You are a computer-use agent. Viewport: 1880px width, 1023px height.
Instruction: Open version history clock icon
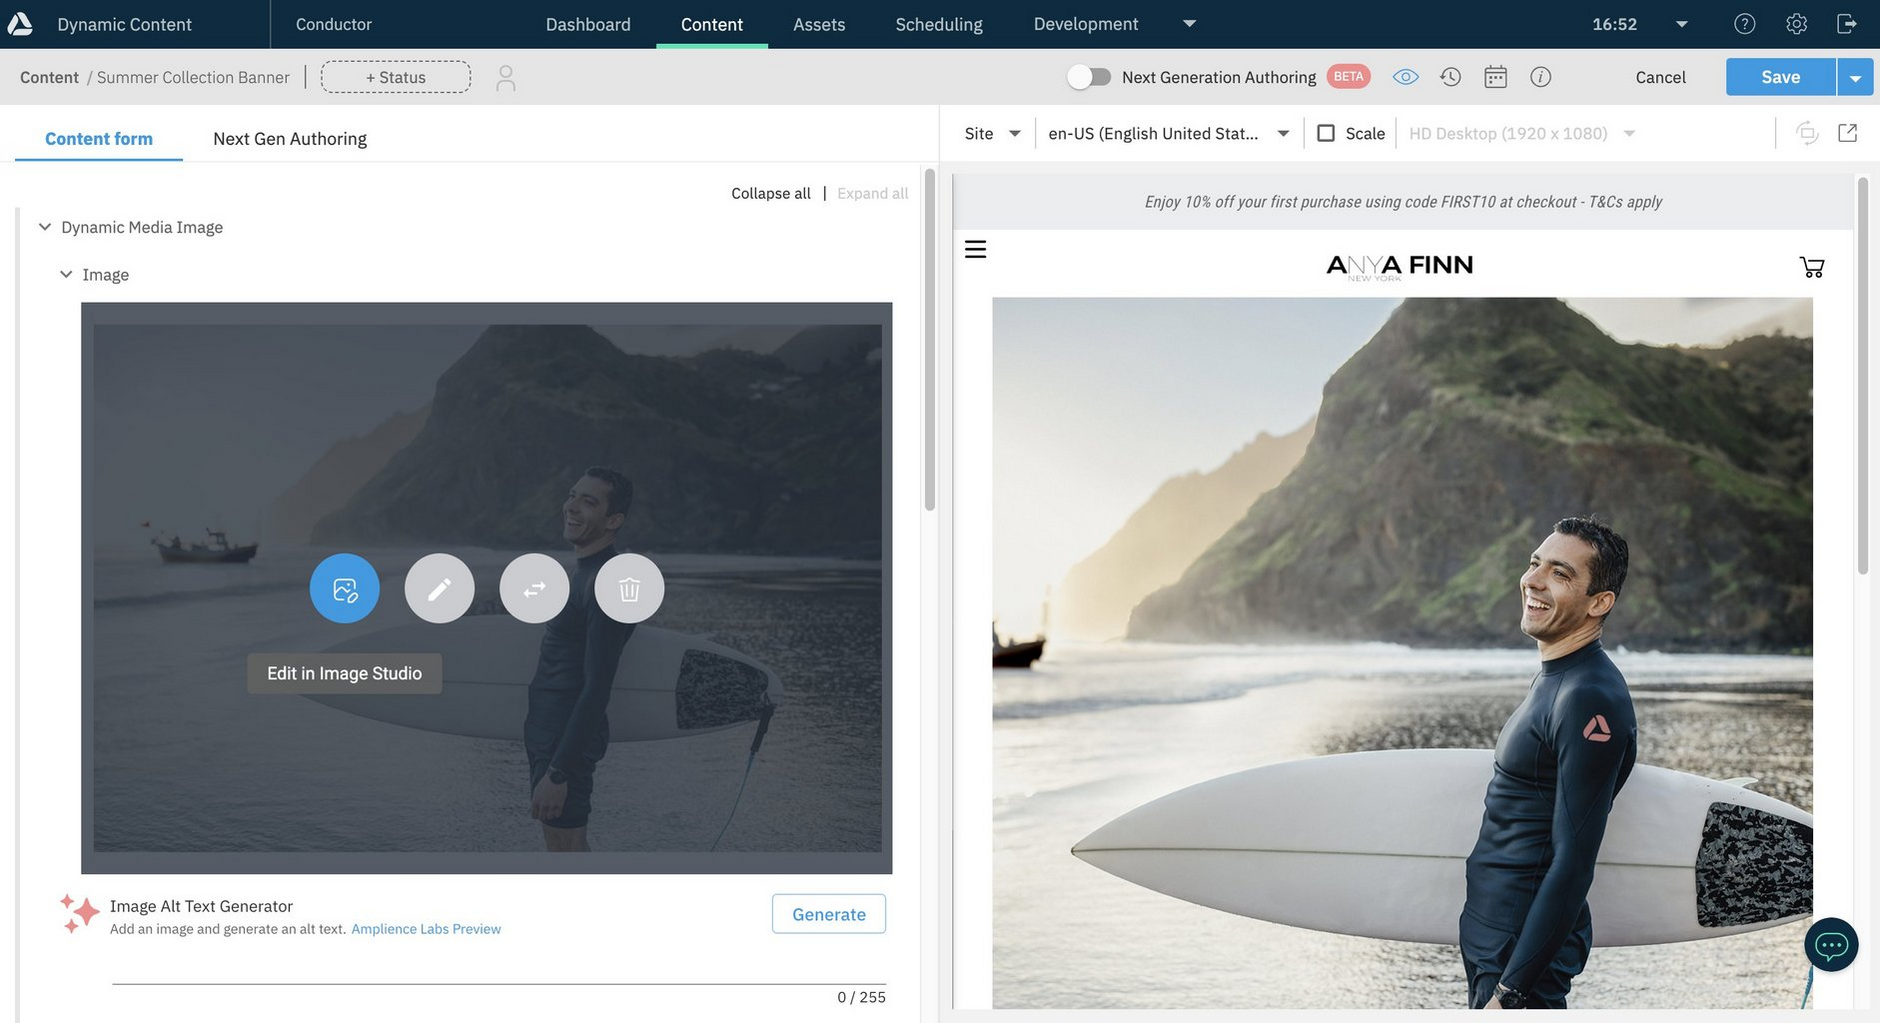pos(1450,77)
